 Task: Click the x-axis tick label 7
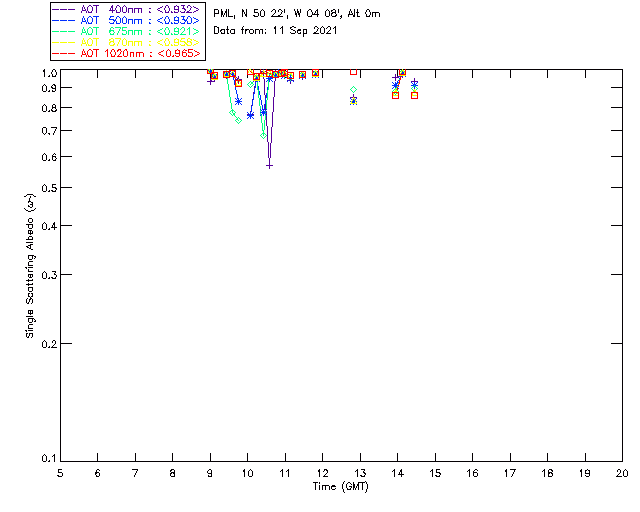click(x=135, y=473)
